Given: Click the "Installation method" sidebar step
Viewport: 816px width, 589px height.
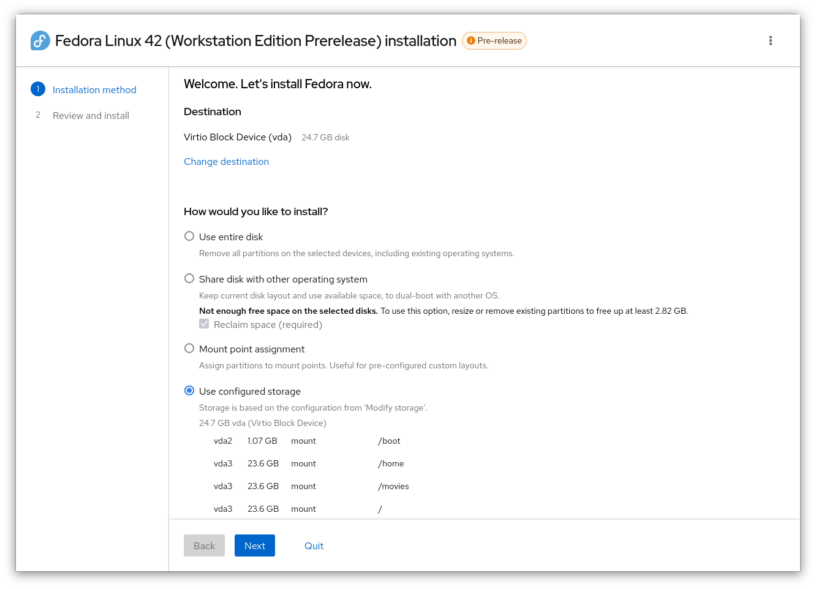Looking at the screenshot, I should [x=94, y=88].
